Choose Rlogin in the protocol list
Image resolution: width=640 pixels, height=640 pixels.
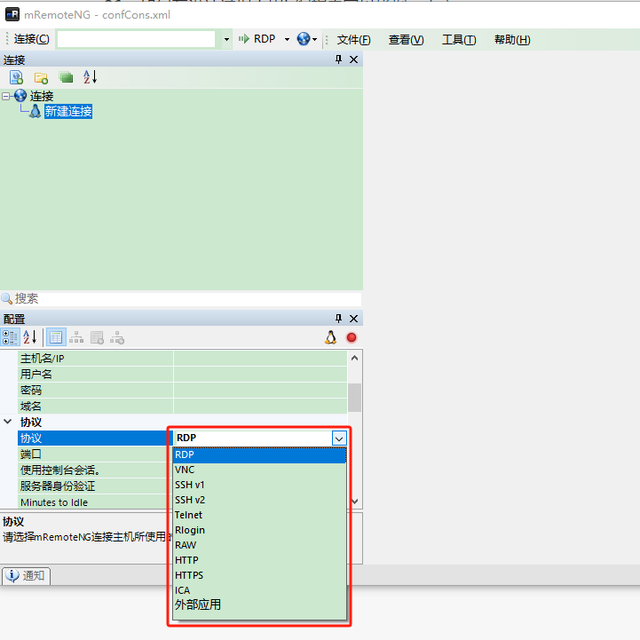tap(260, 530)
